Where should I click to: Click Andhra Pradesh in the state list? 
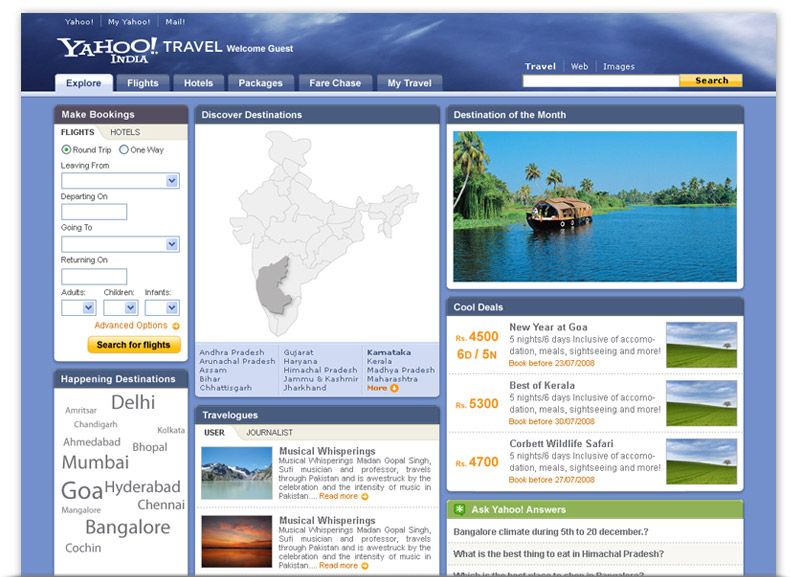click(232, 352)
